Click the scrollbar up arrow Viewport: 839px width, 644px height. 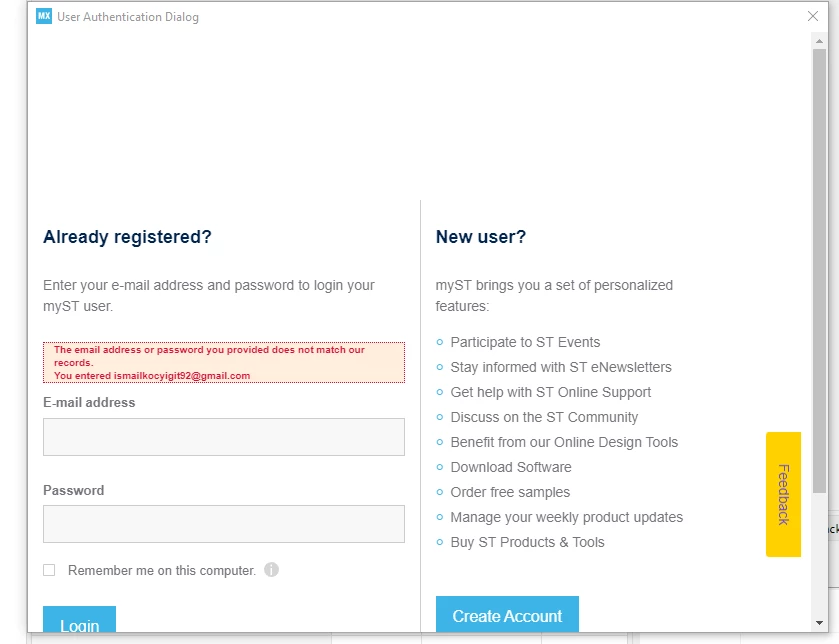pos(819,41)
